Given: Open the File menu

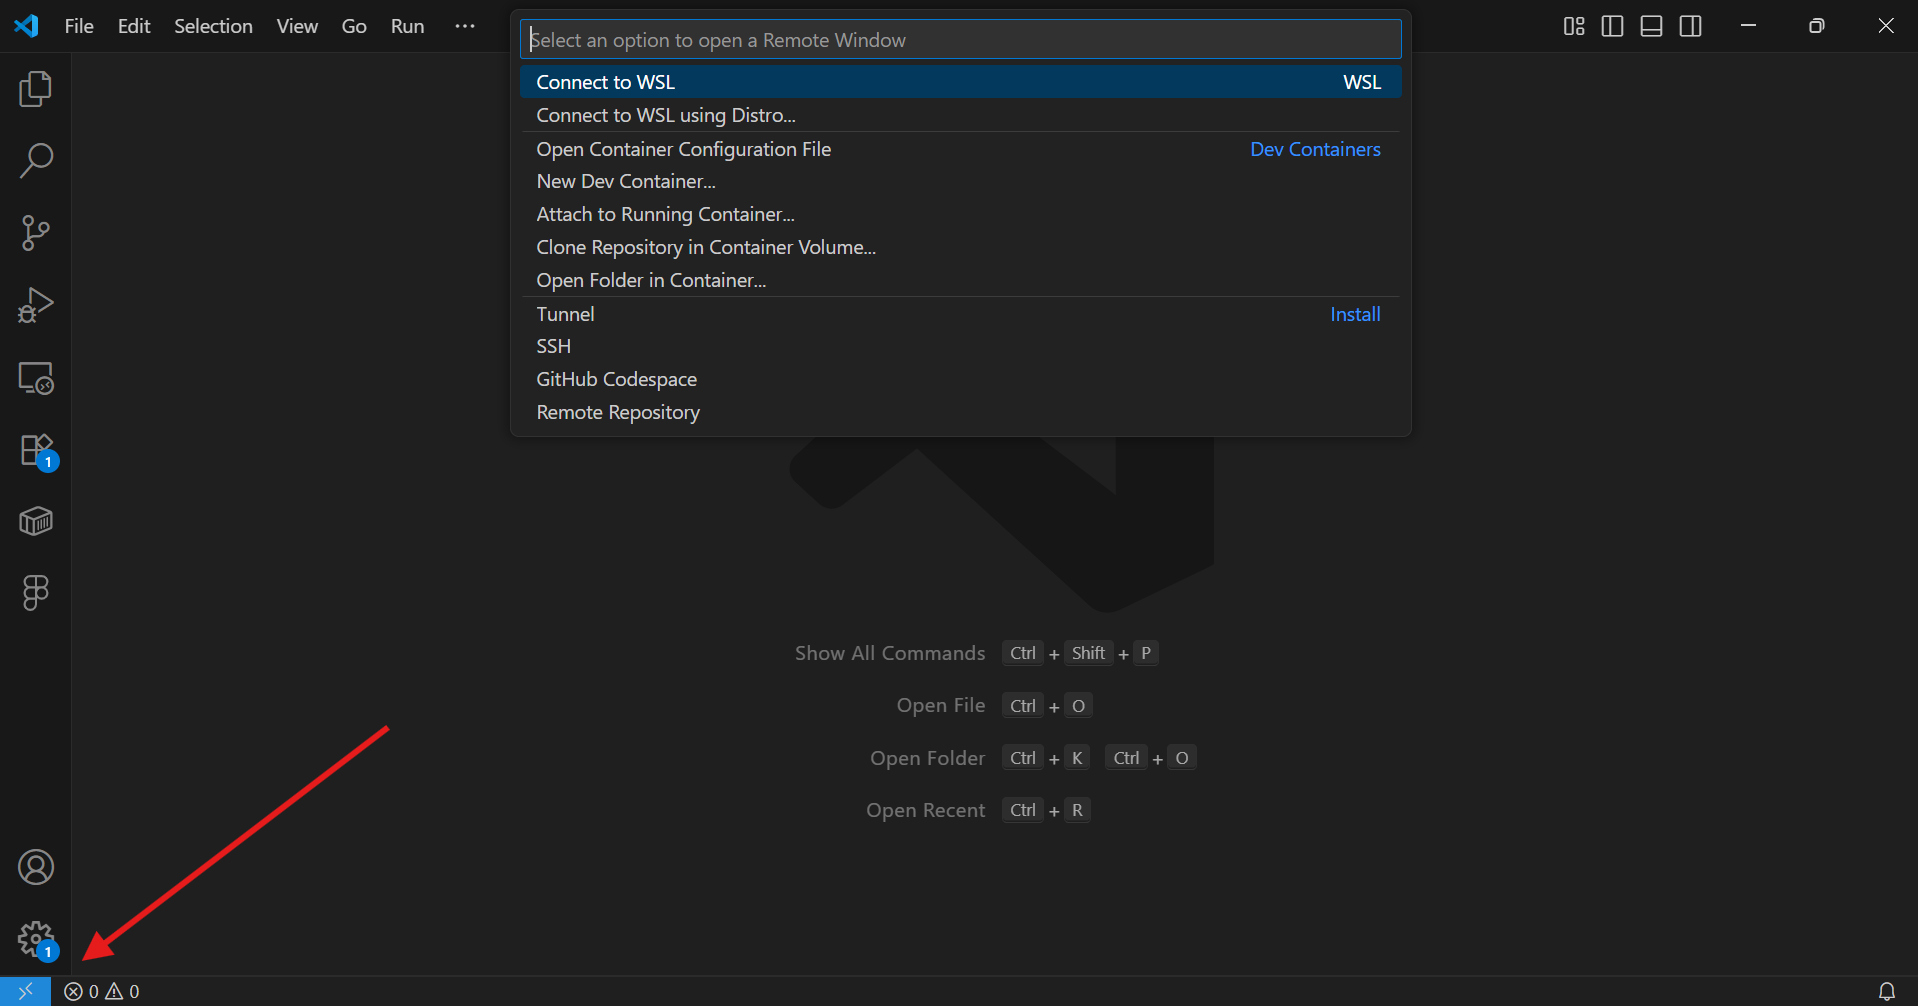Looking at the screenshot, I should [79, 26].
